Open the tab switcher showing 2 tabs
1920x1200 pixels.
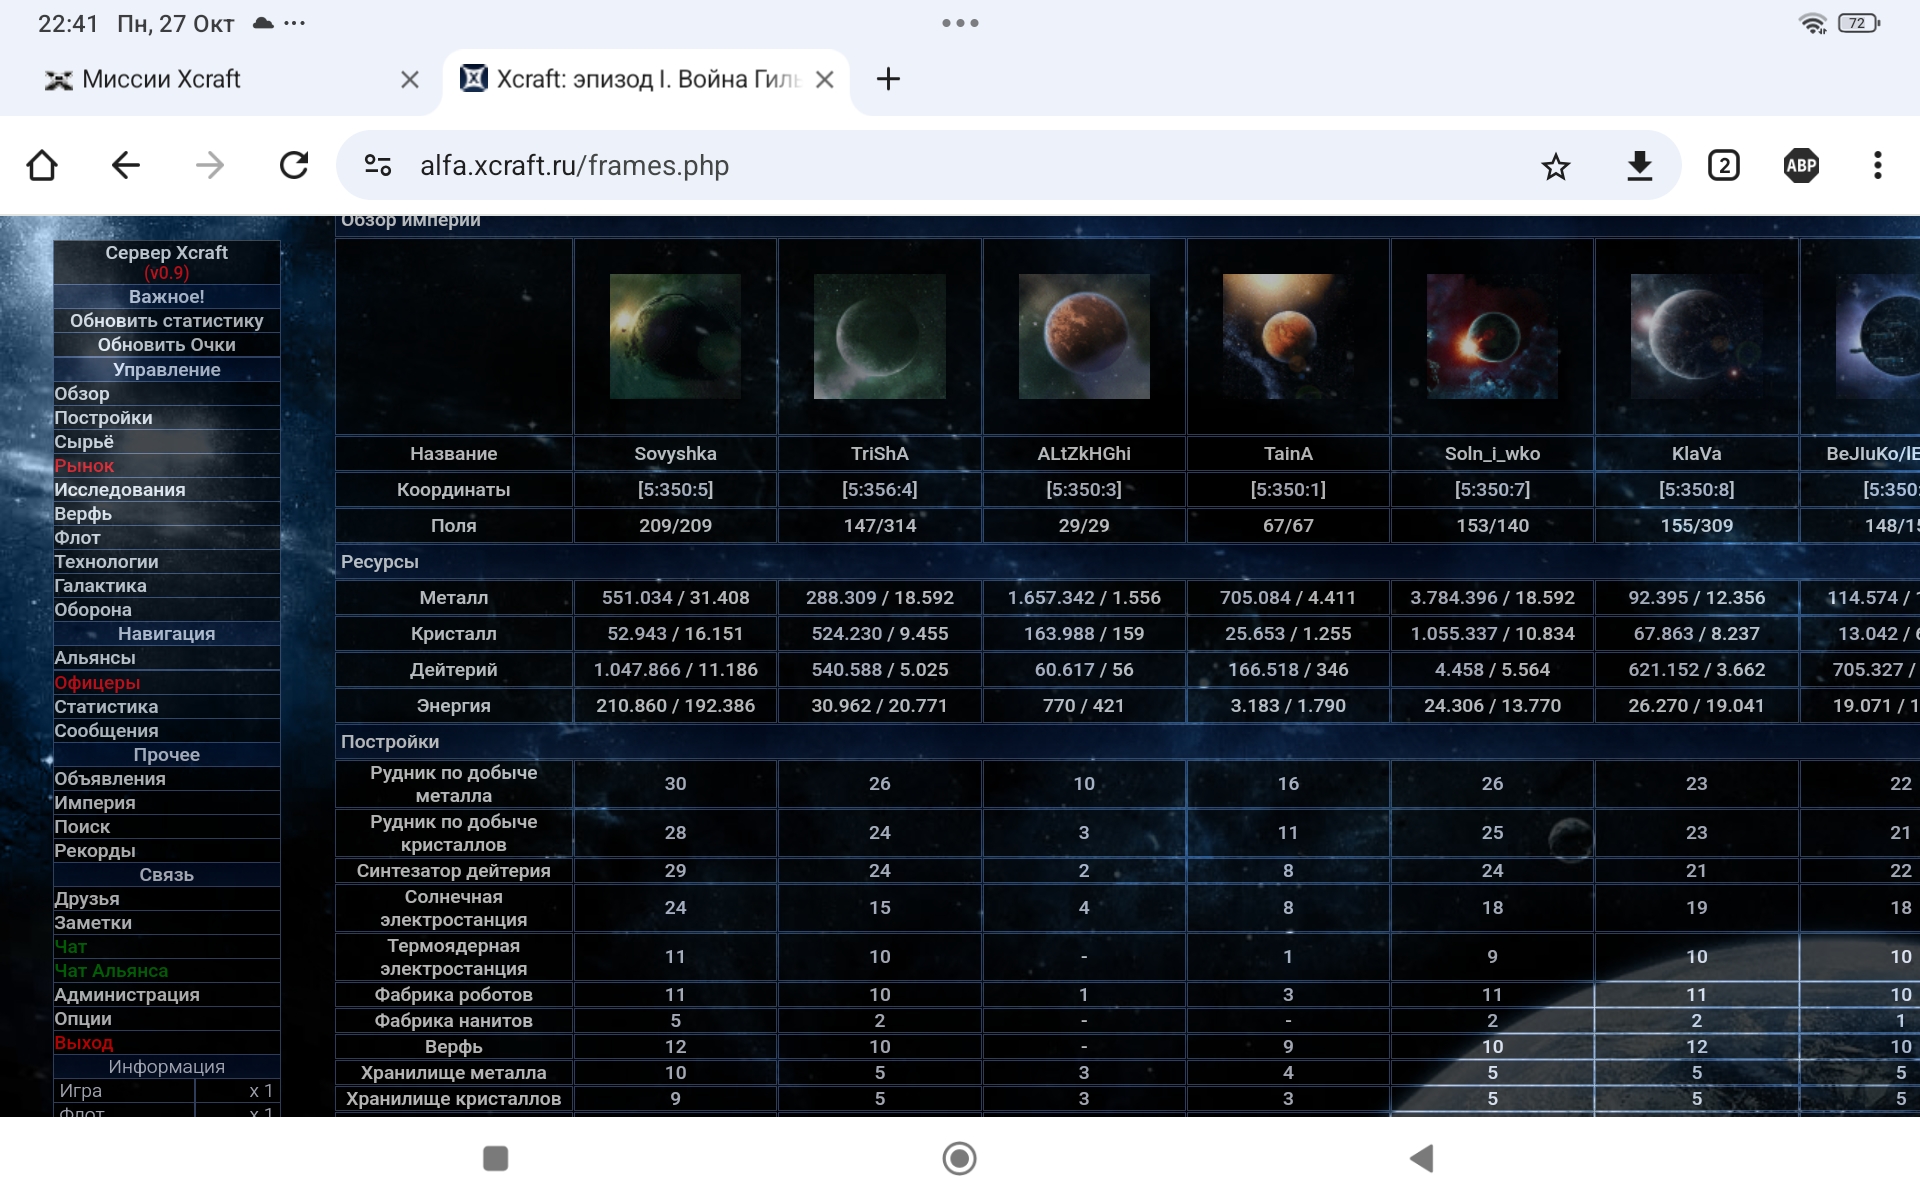1723,166
